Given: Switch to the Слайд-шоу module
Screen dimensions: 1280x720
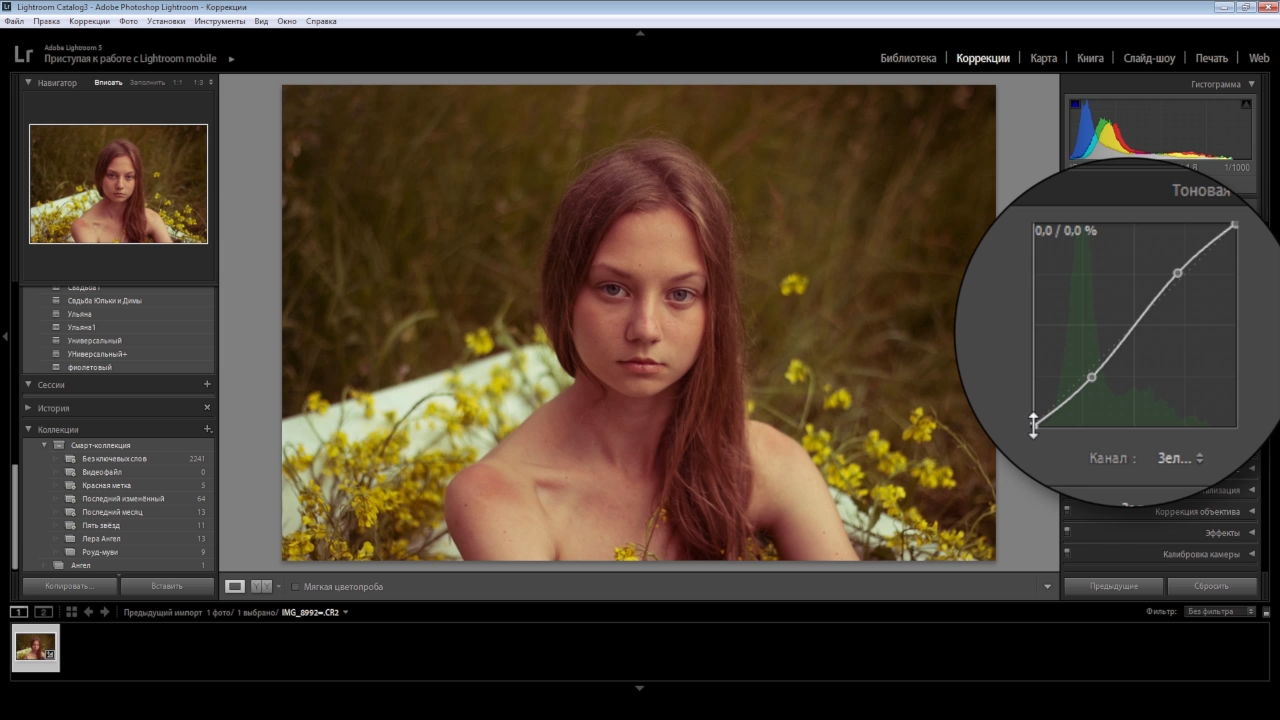Looking at the screenshot, I should pos(1149,58).
